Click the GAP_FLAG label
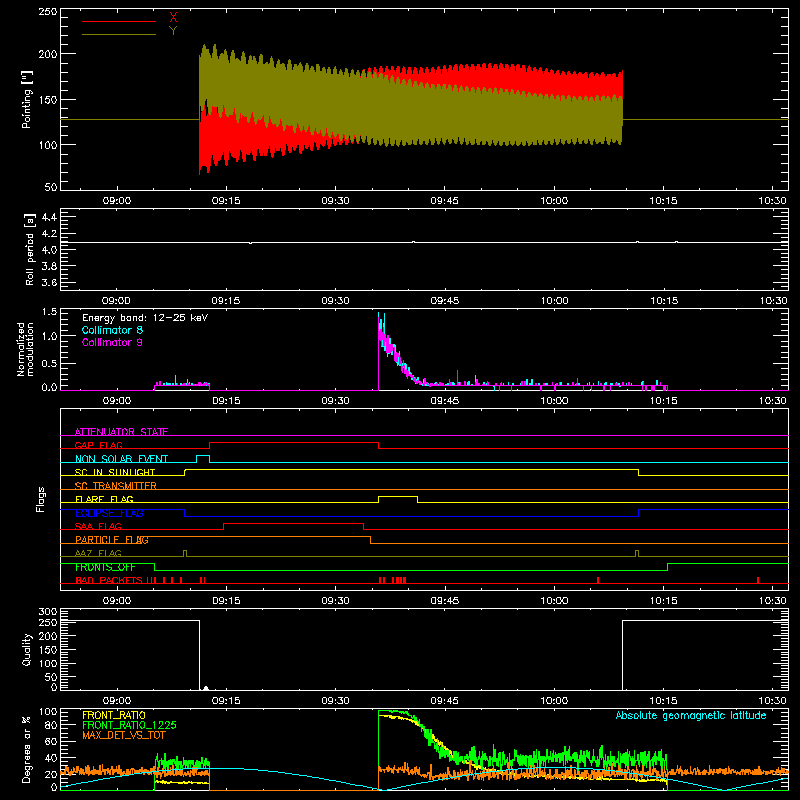Screen dimensions: 800x800 click(98, 445)
